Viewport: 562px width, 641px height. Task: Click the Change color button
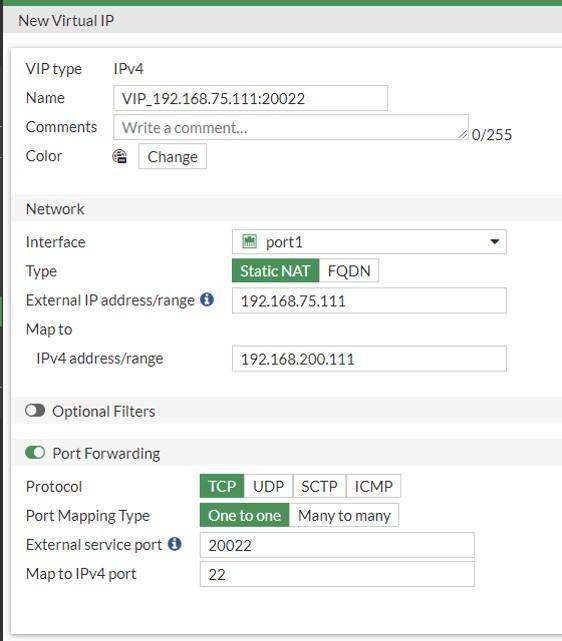pyautogui.click(x=172, y=156)
